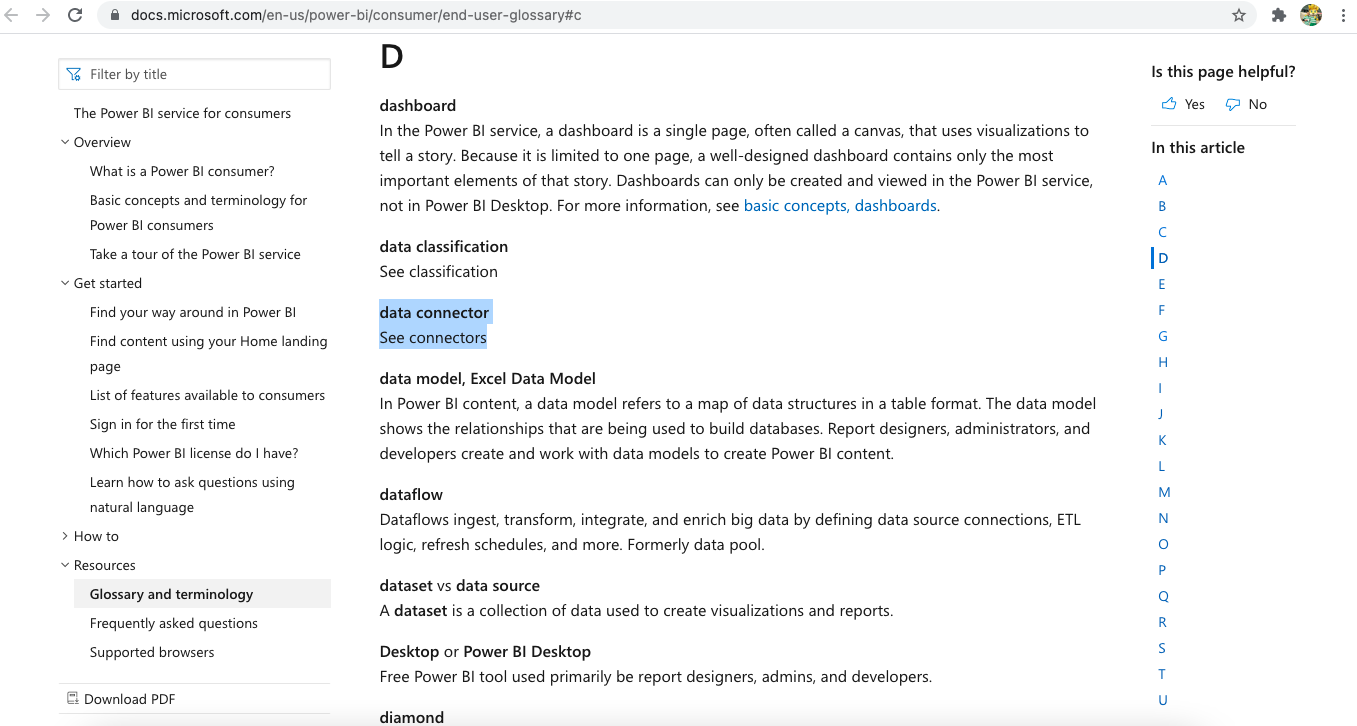The height and width of the screenshot is (726, 1357).
Task: Bookmark this page with the star icon
Action: (1239, 15)
